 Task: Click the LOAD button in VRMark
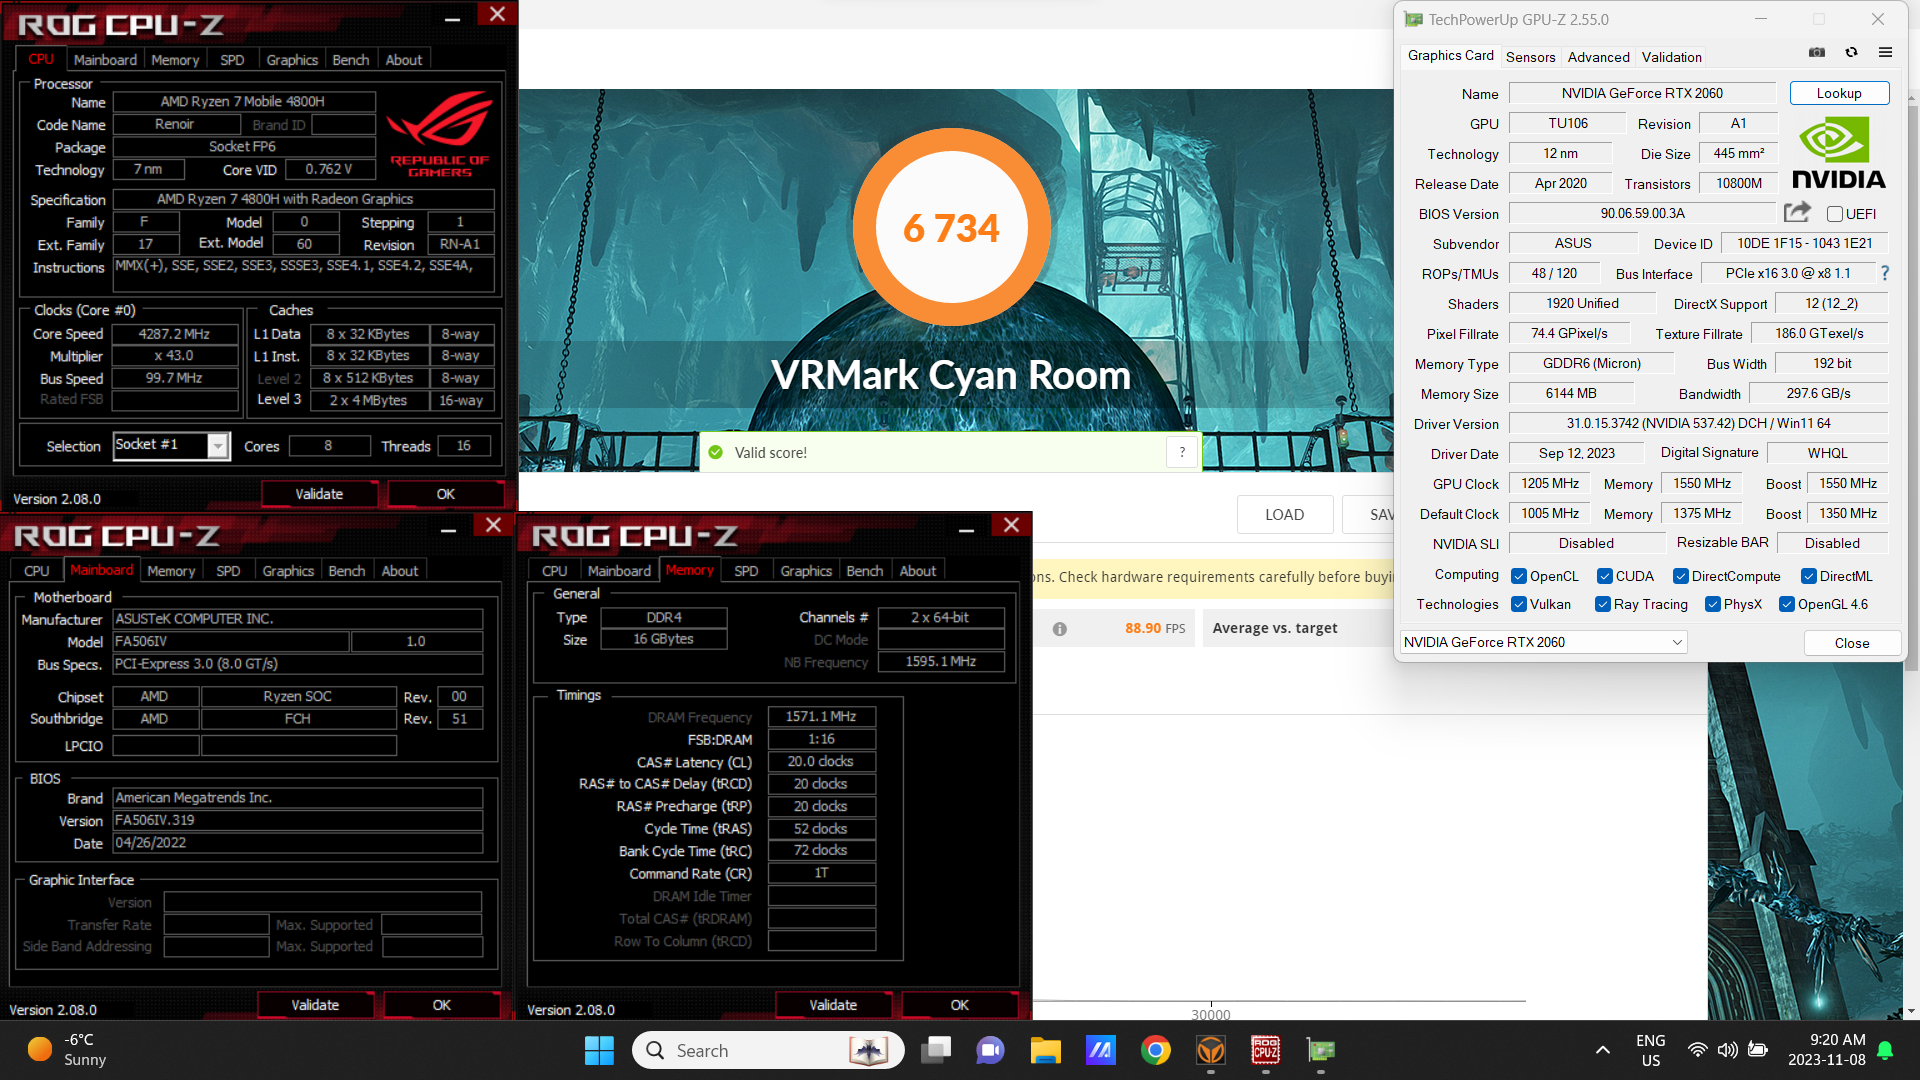(1284, 514)
